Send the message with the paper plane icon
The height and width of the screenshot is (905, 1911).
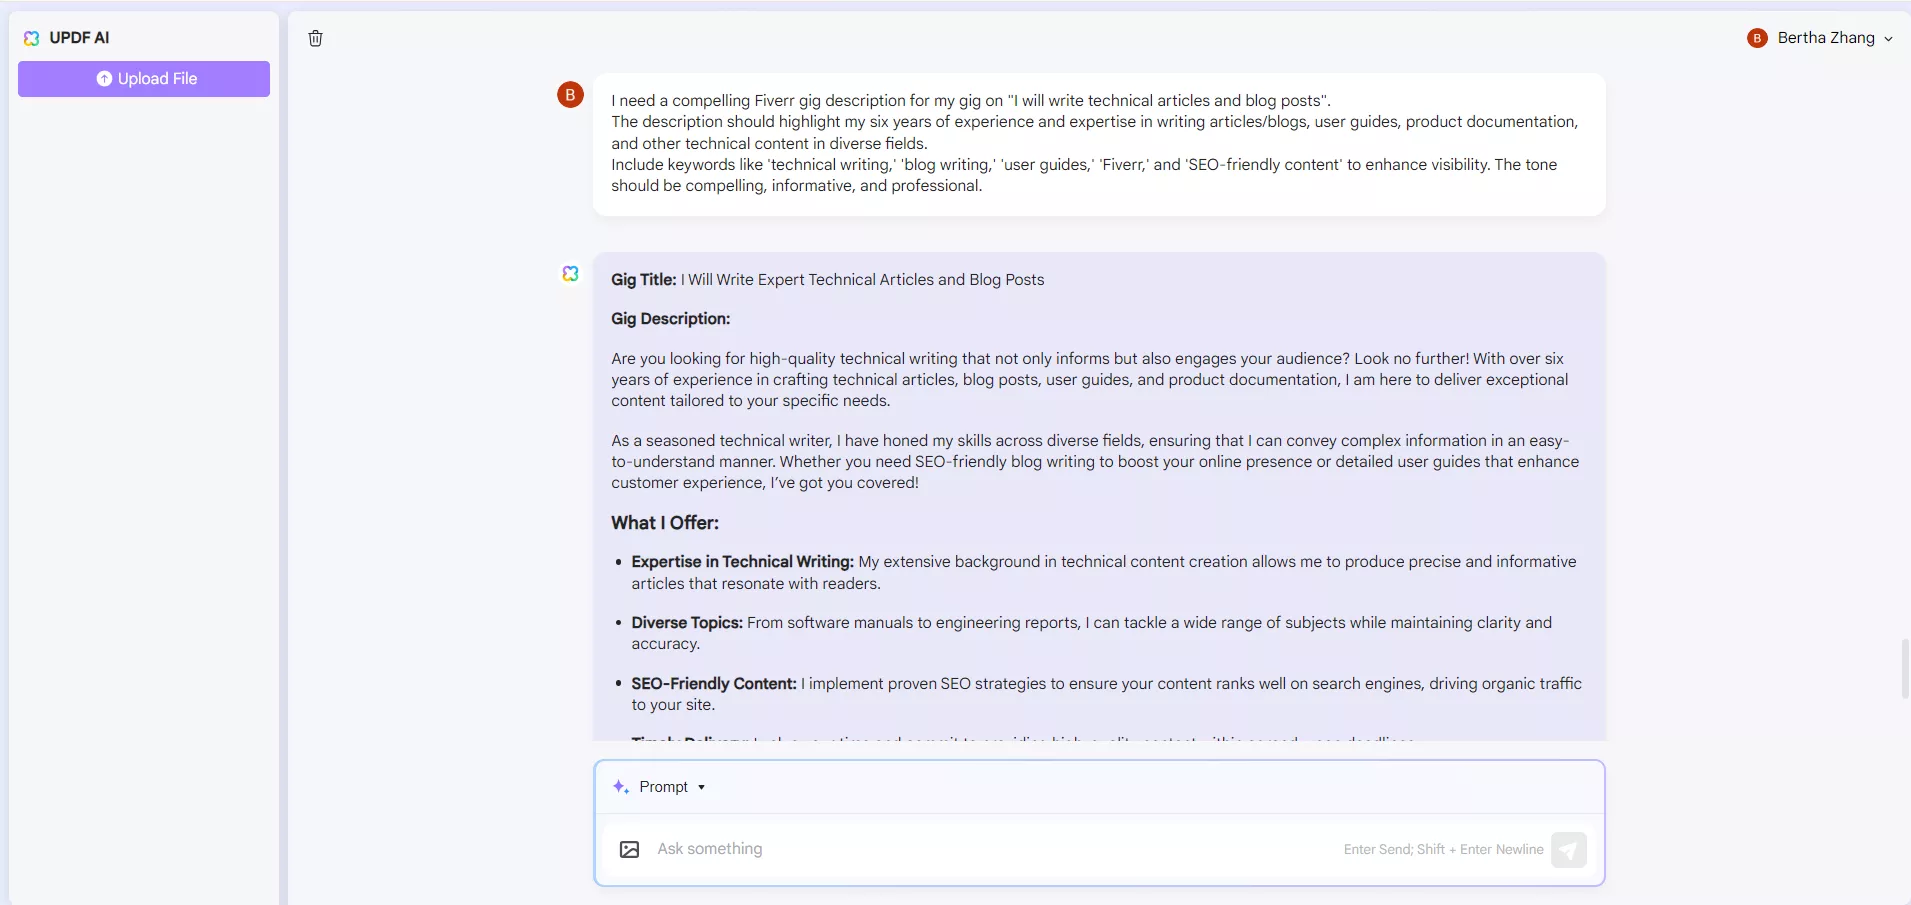click(x=1568, y=849)
